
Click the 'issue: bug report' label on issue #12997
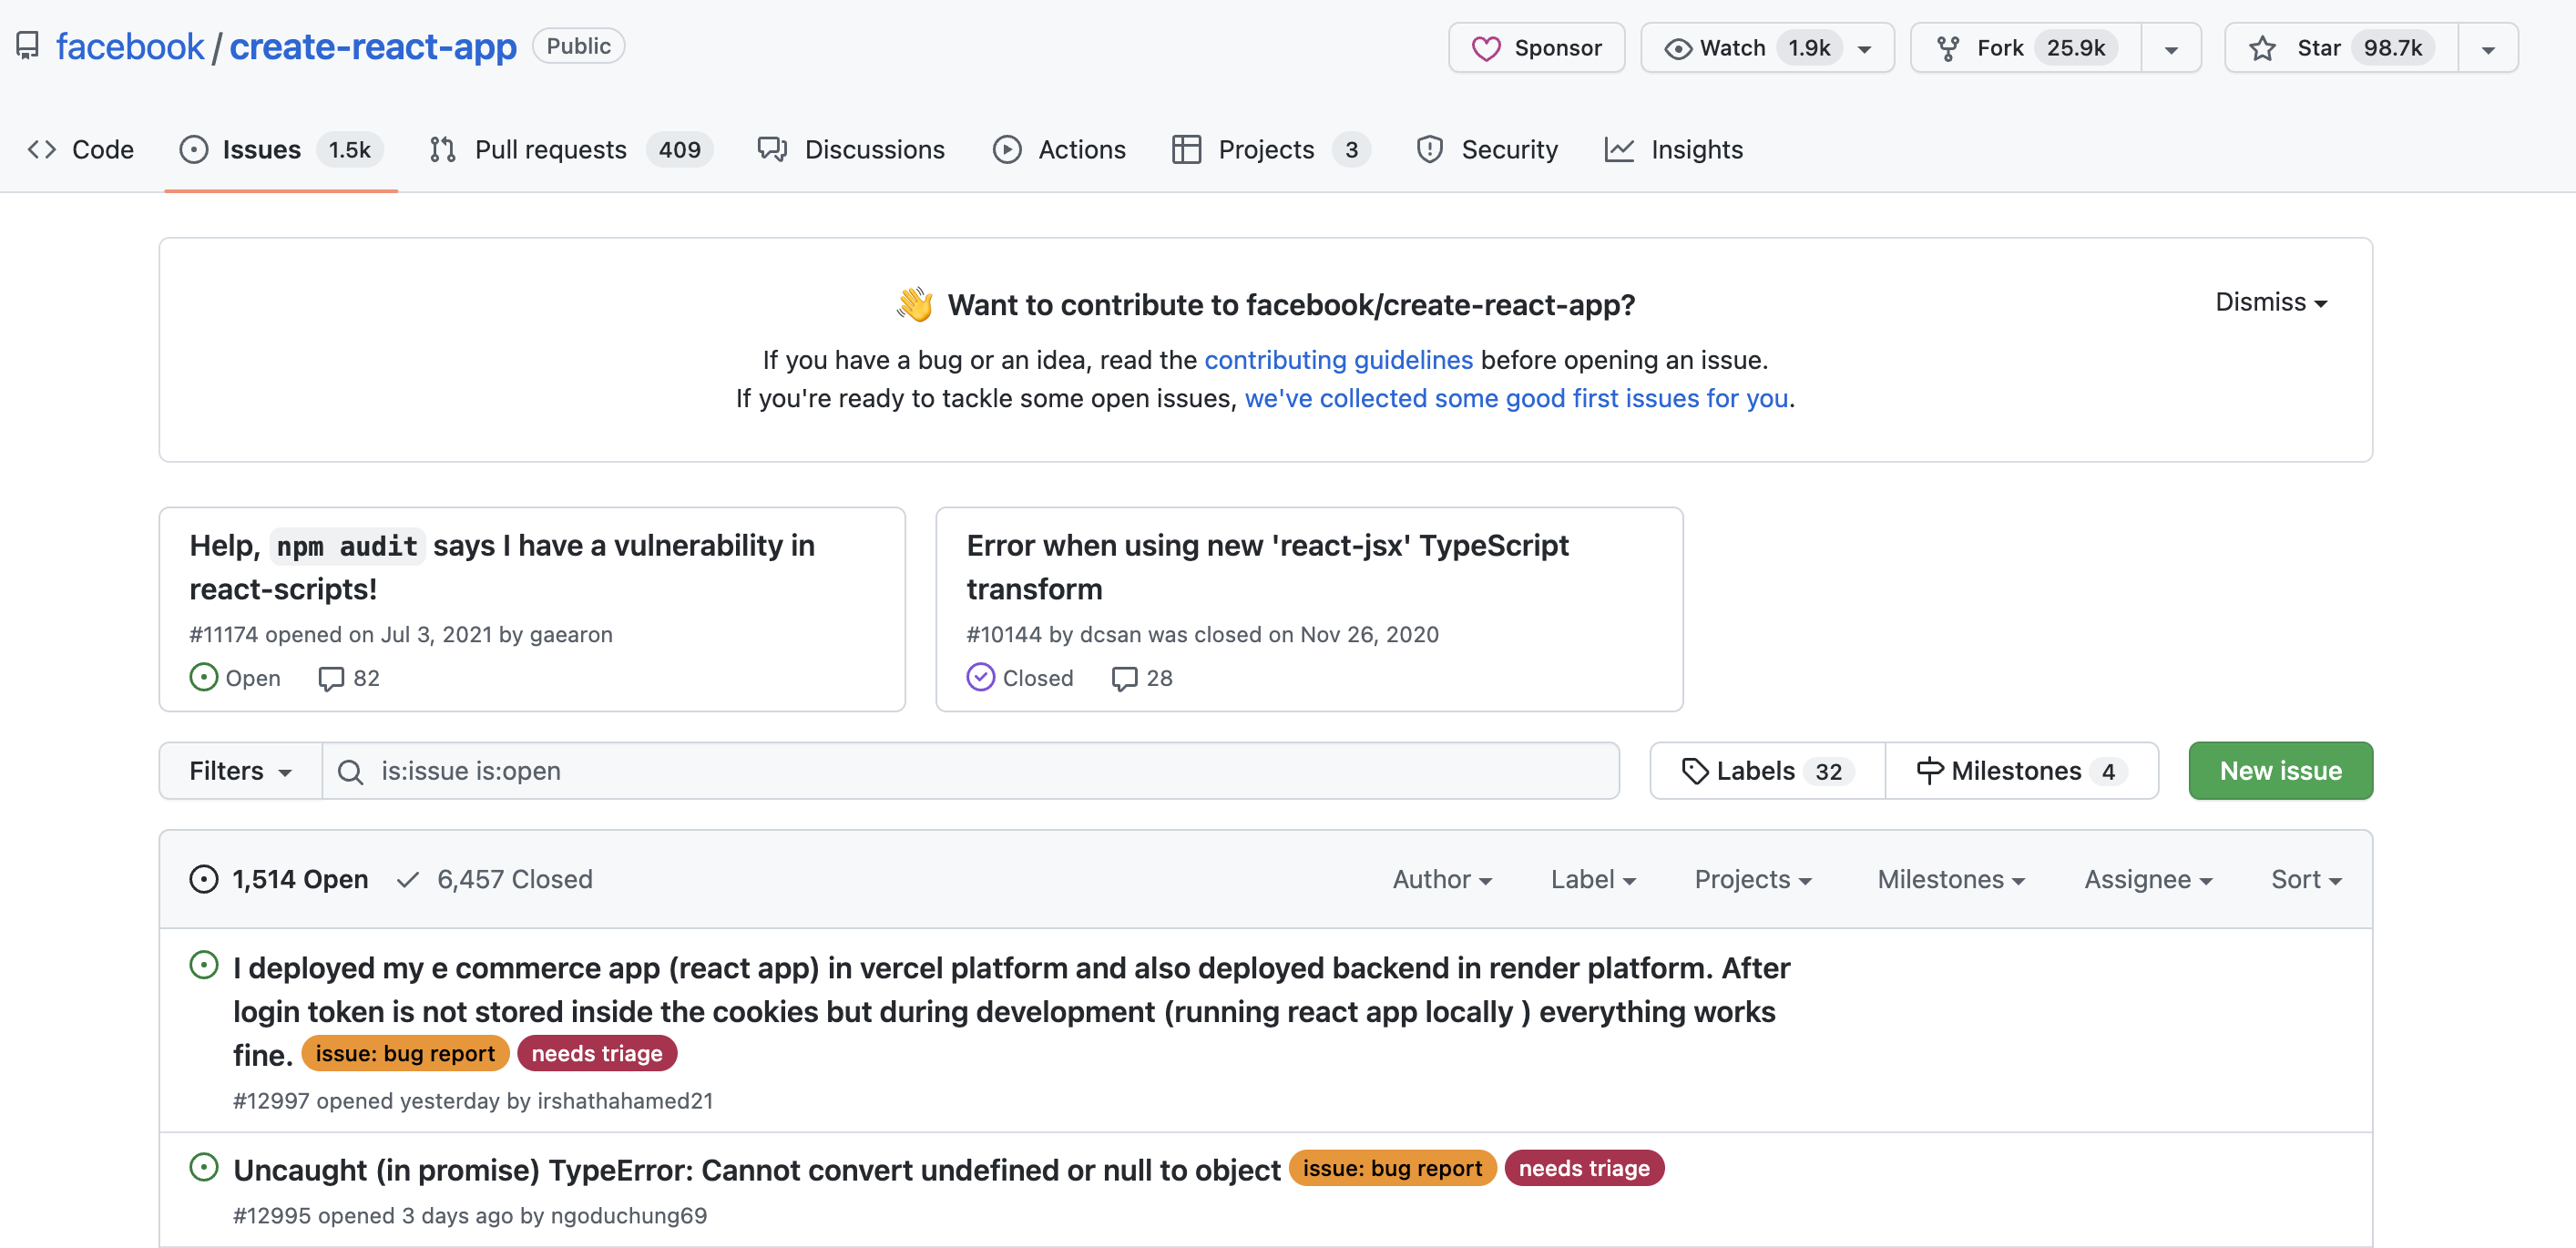click(x=405, y=1054)
